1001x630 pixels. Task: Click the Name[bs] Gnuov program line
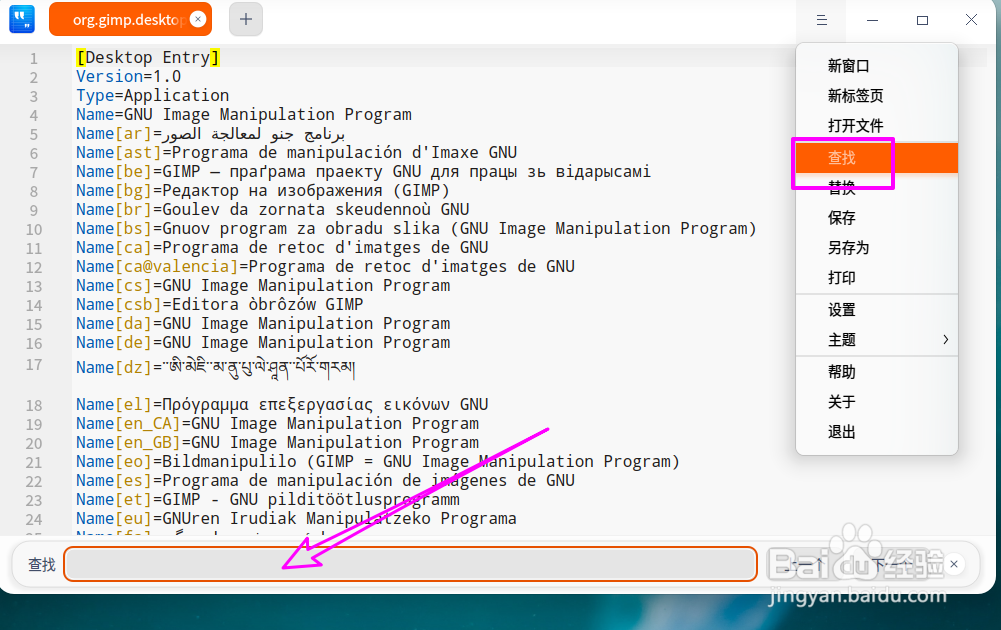(416, 229)
